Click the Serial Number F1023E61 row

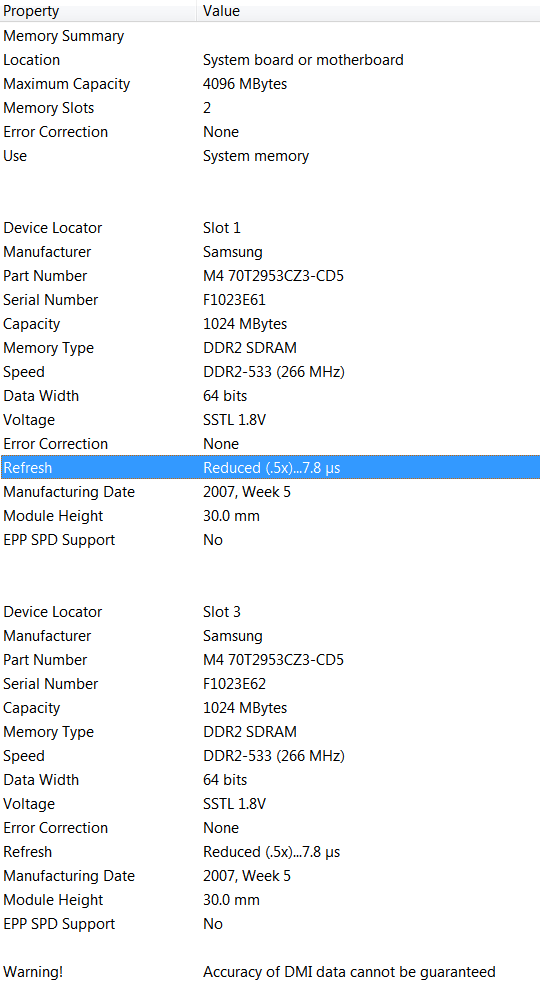tap(270, 300)
